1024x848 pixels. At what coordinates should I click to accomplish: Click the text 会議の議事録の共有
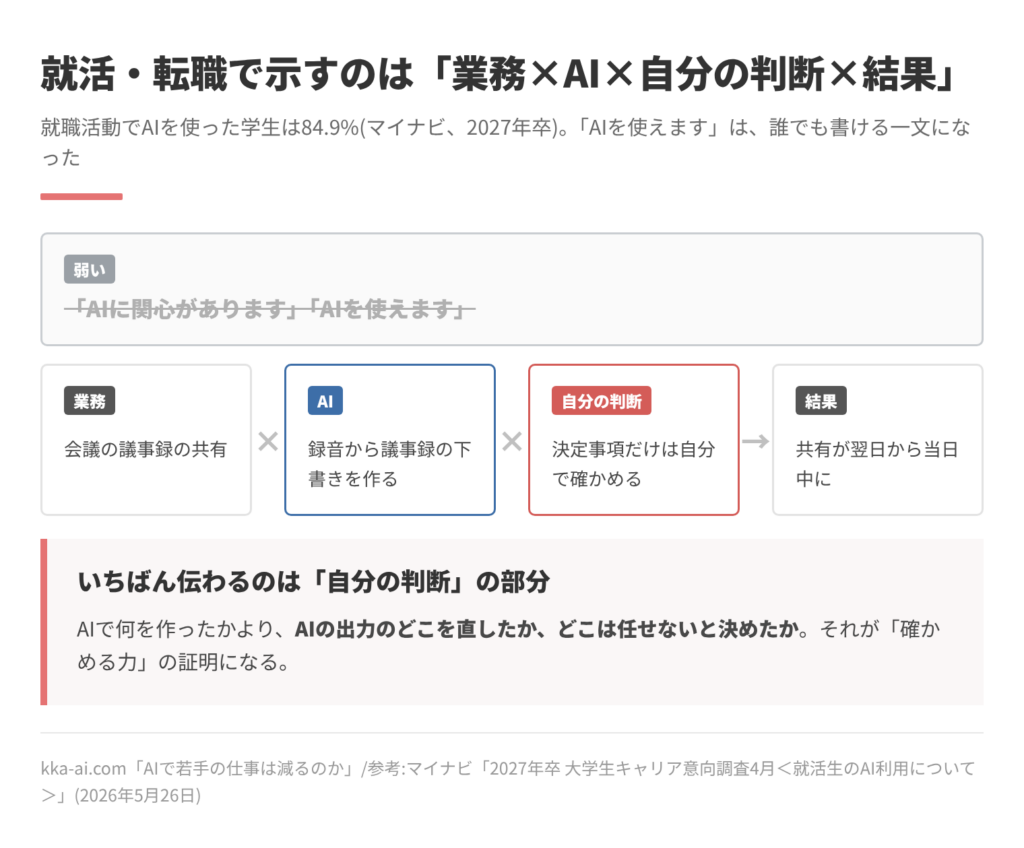click(146, 449)
